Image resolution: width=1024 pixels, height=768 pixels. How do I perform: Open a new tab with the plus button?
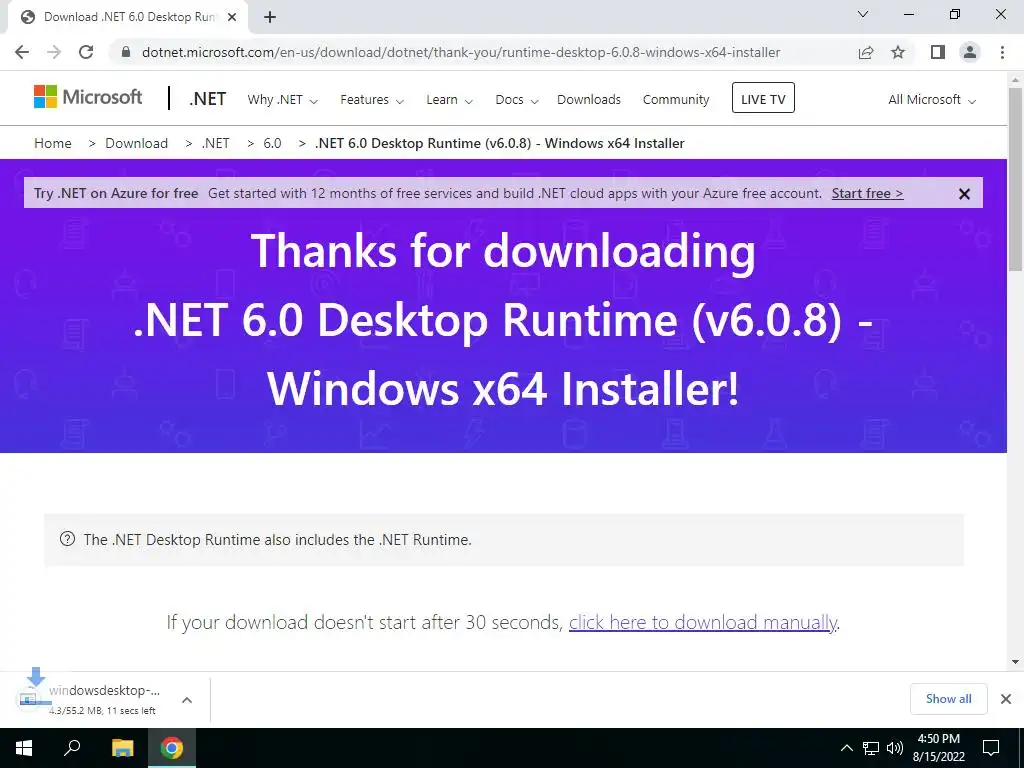[270, 17]
